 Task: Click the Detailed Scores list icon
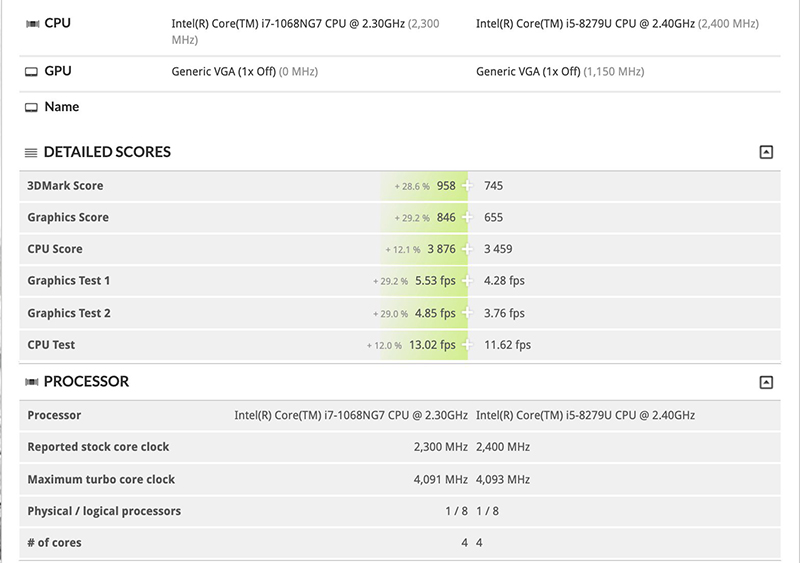31,153
